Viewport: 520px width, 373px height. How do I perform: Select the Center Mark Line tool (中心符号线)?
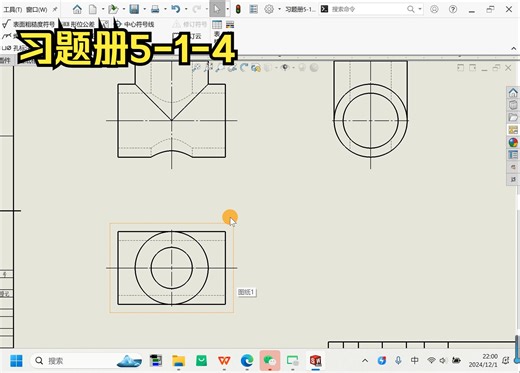coord(135,24)
